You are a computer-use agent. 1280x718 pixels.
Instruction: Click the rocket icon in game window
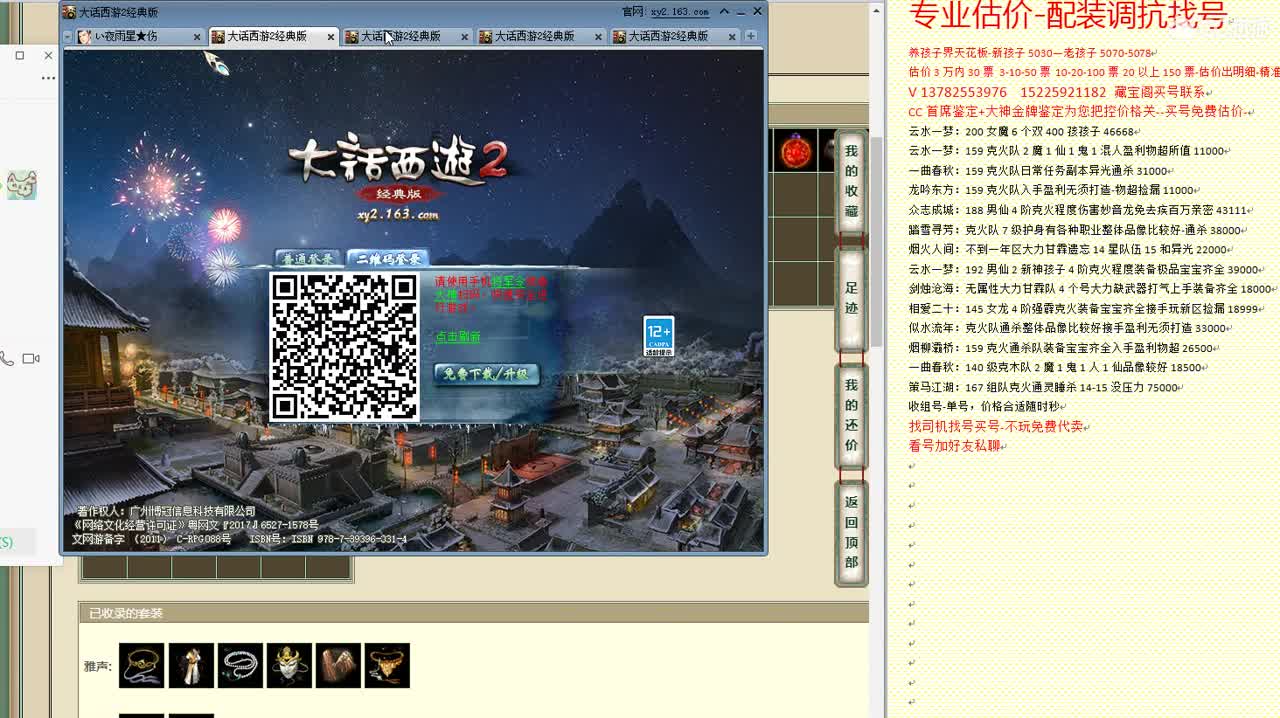point(217,64)
